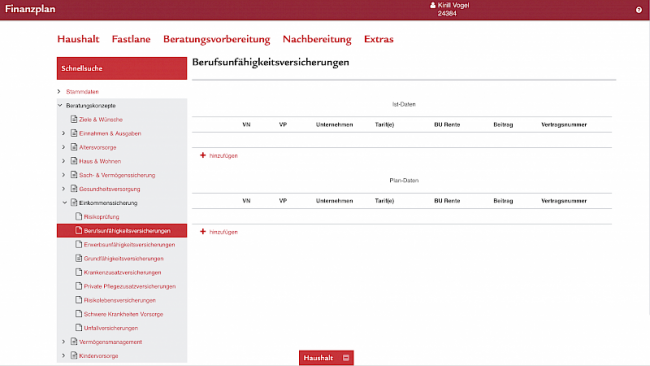
Task: Open Einnahmen & Ausgaben section
Action: pos(110,133)
